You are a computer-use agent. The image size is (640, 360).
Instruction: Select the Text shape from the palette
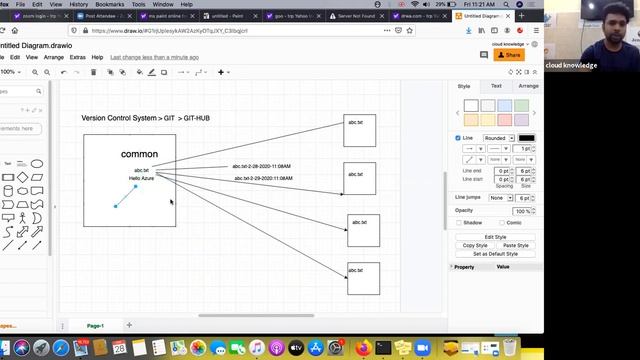[x=8, y=164]
